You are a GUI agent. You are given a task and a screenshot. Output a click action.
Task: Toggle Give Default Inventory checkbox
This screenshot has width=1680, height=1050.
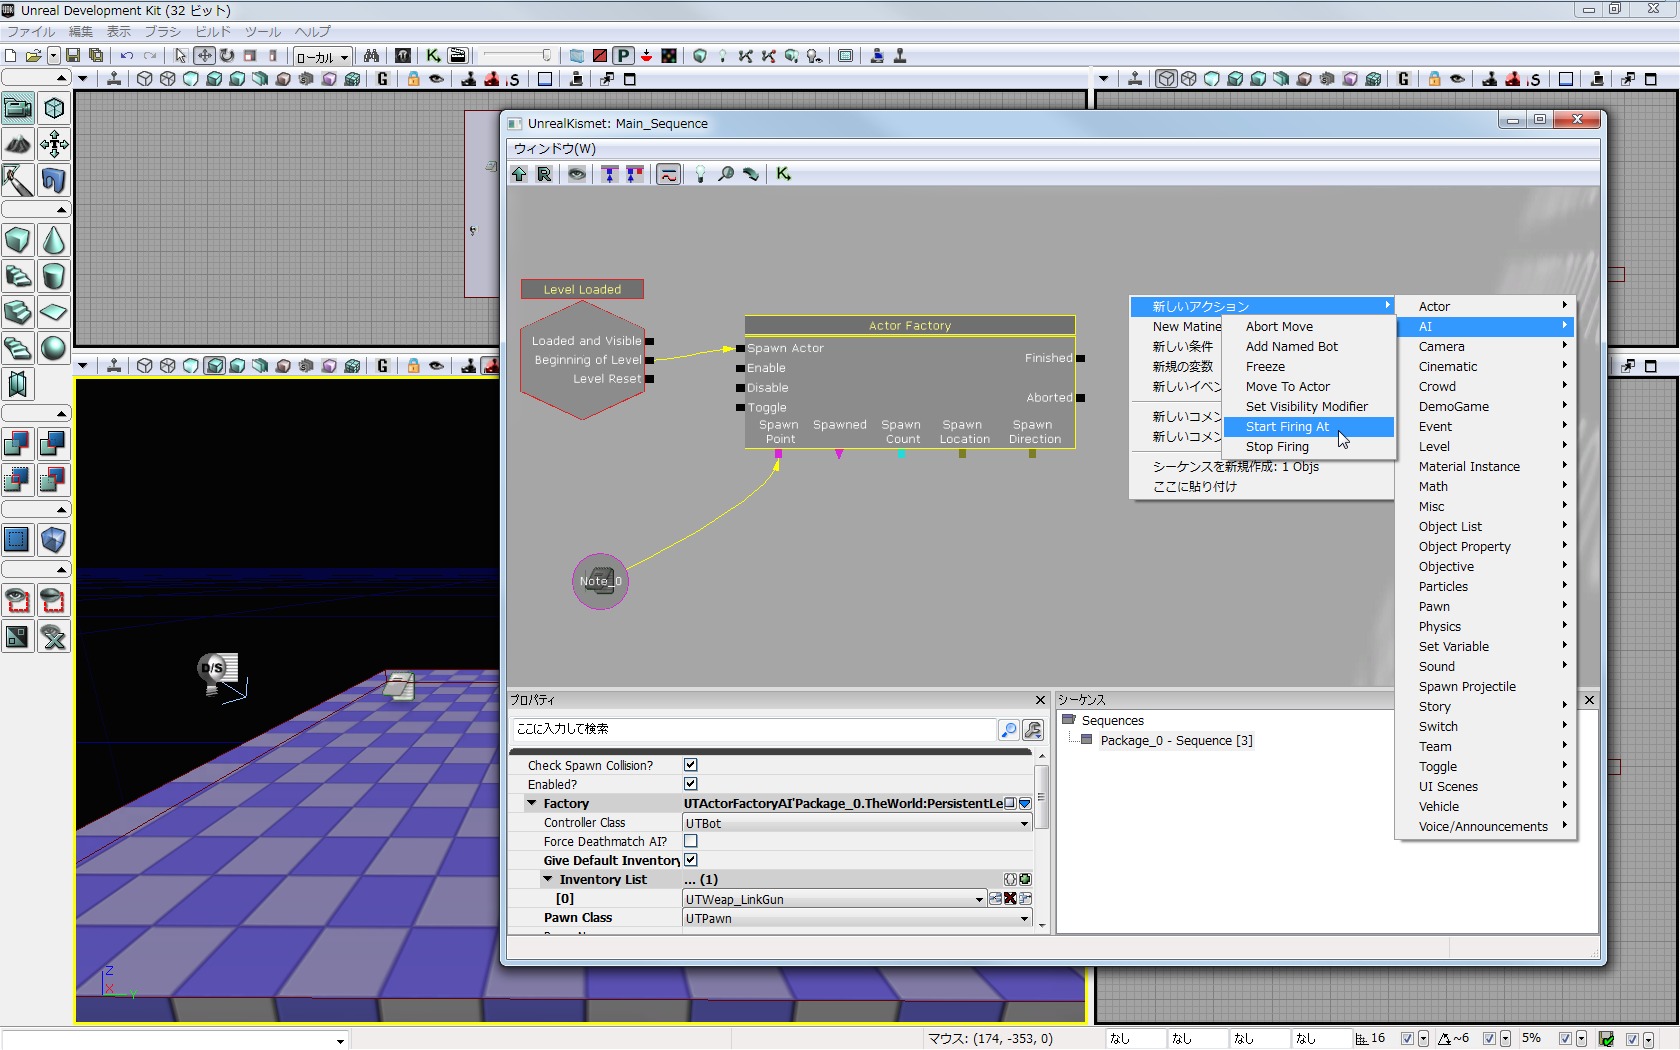tap(690, 860)
